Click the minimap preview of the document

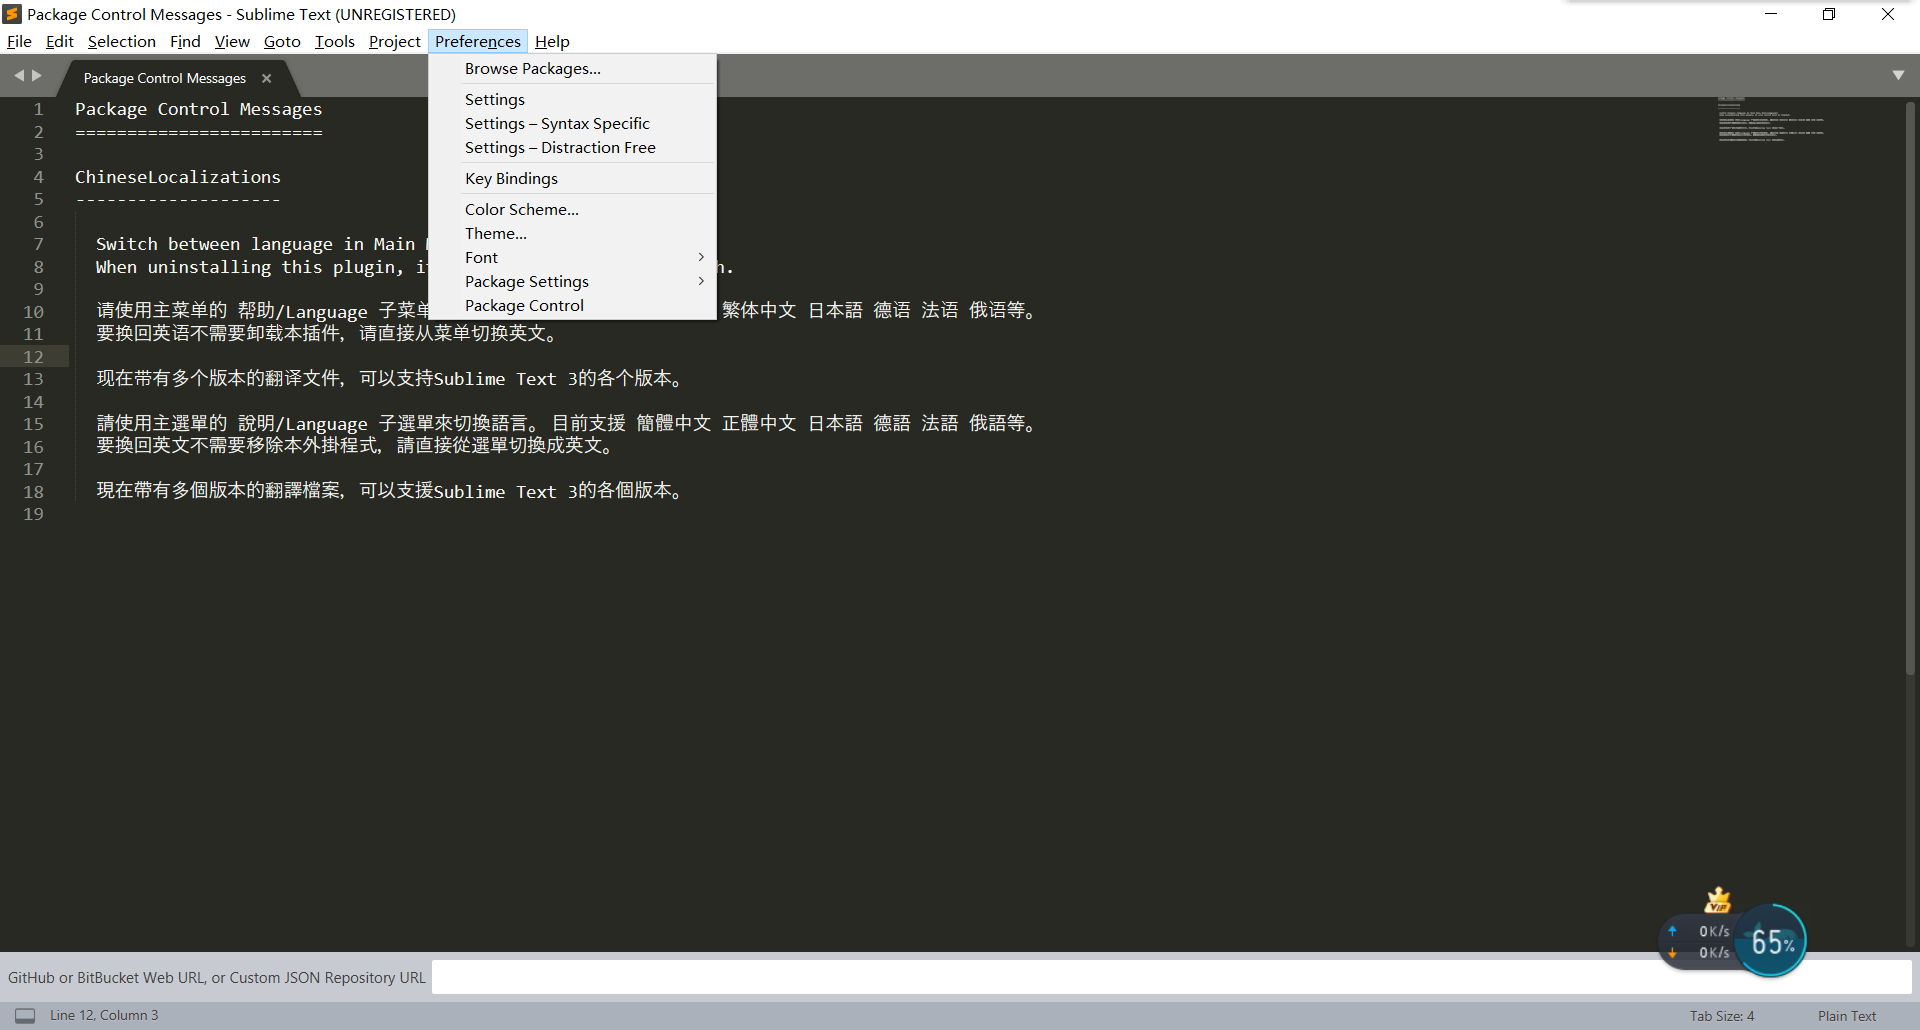(1771, 120)
